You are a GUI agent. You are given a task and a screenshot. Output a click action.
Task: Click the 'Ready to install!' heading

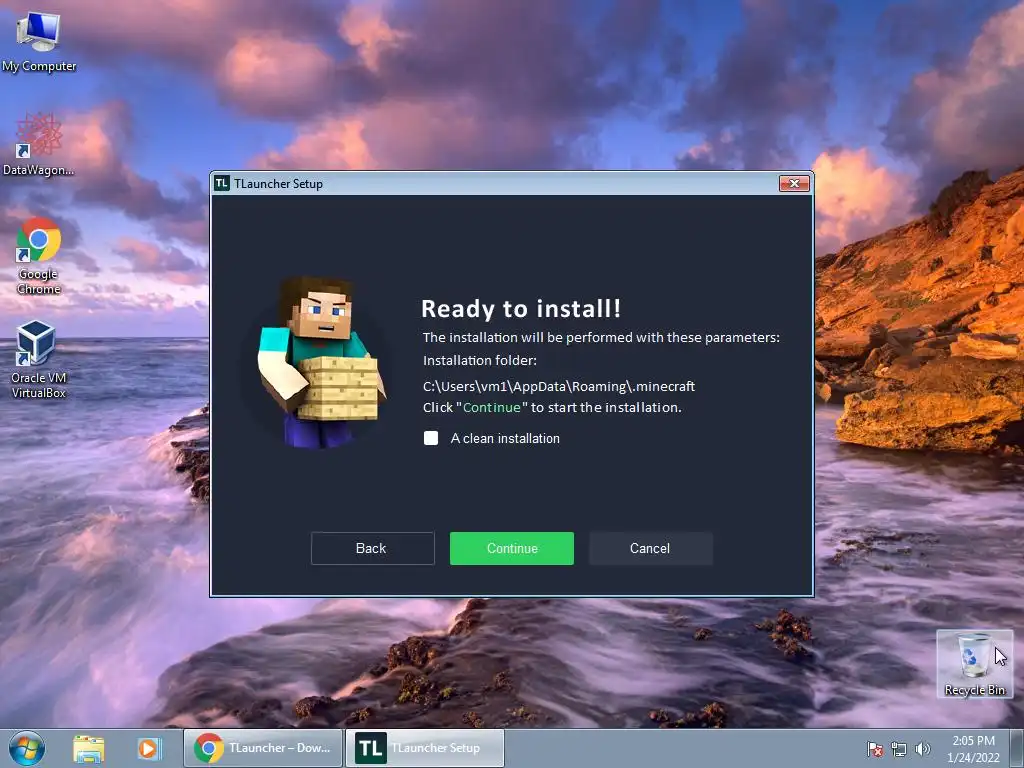click(521, 308)
